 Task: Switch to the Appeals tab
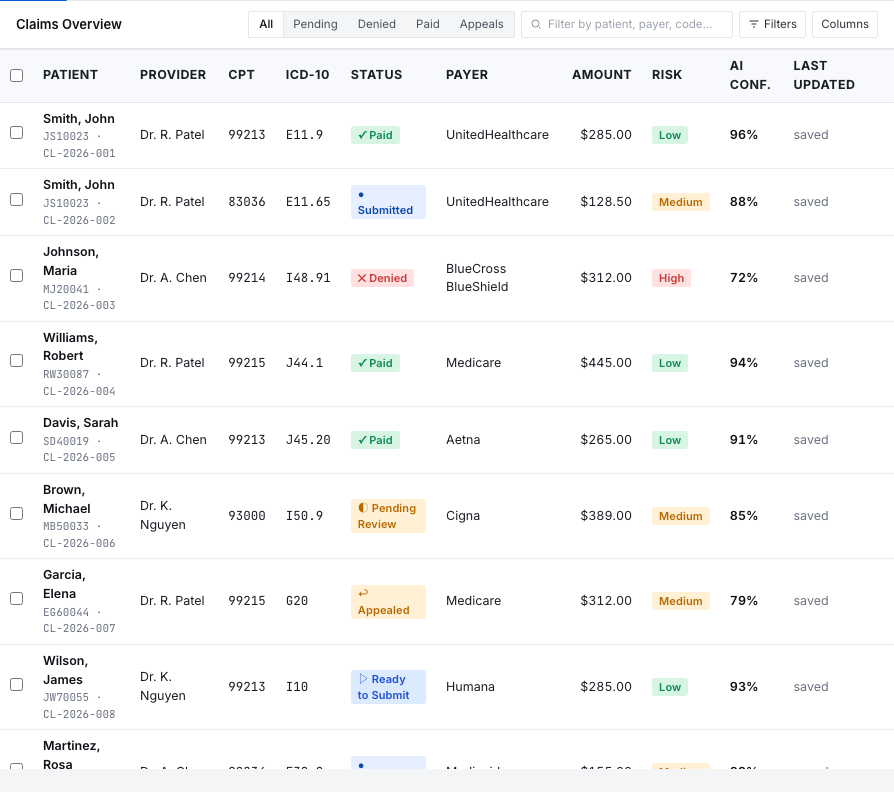pyautogui.click(x=481, y=25)
